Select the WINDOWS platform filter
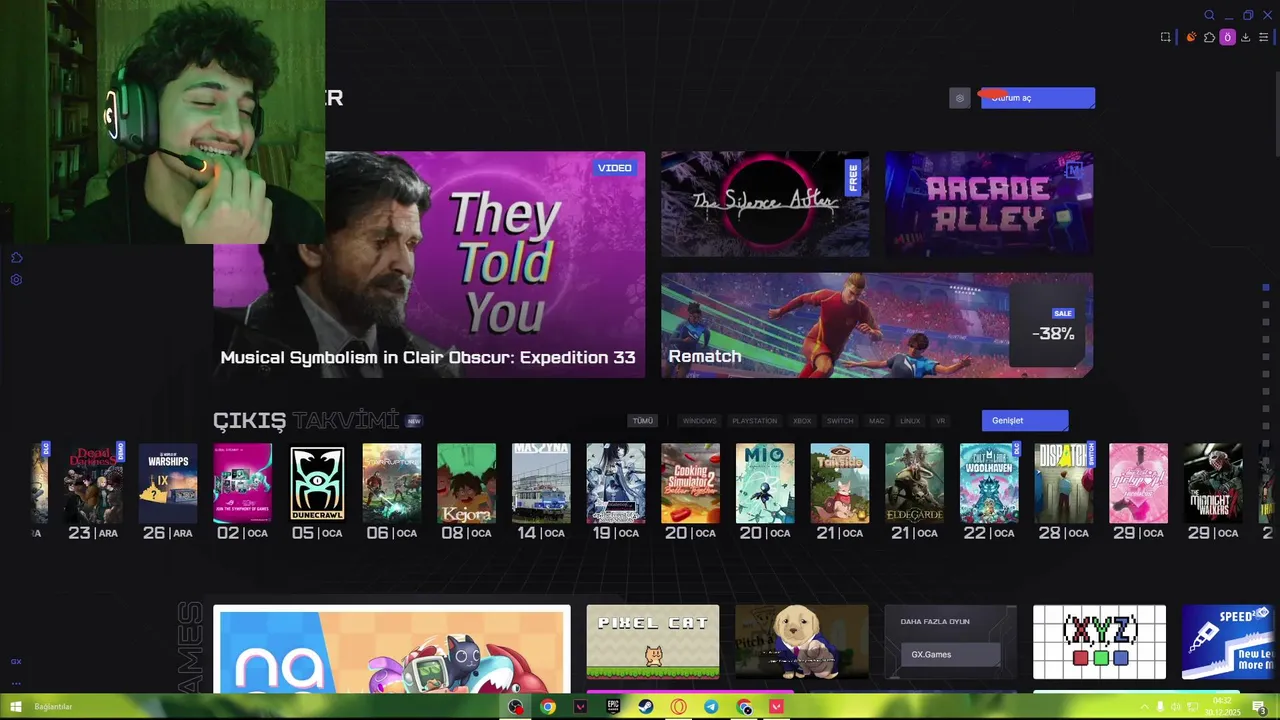 (x=699, y=421)
